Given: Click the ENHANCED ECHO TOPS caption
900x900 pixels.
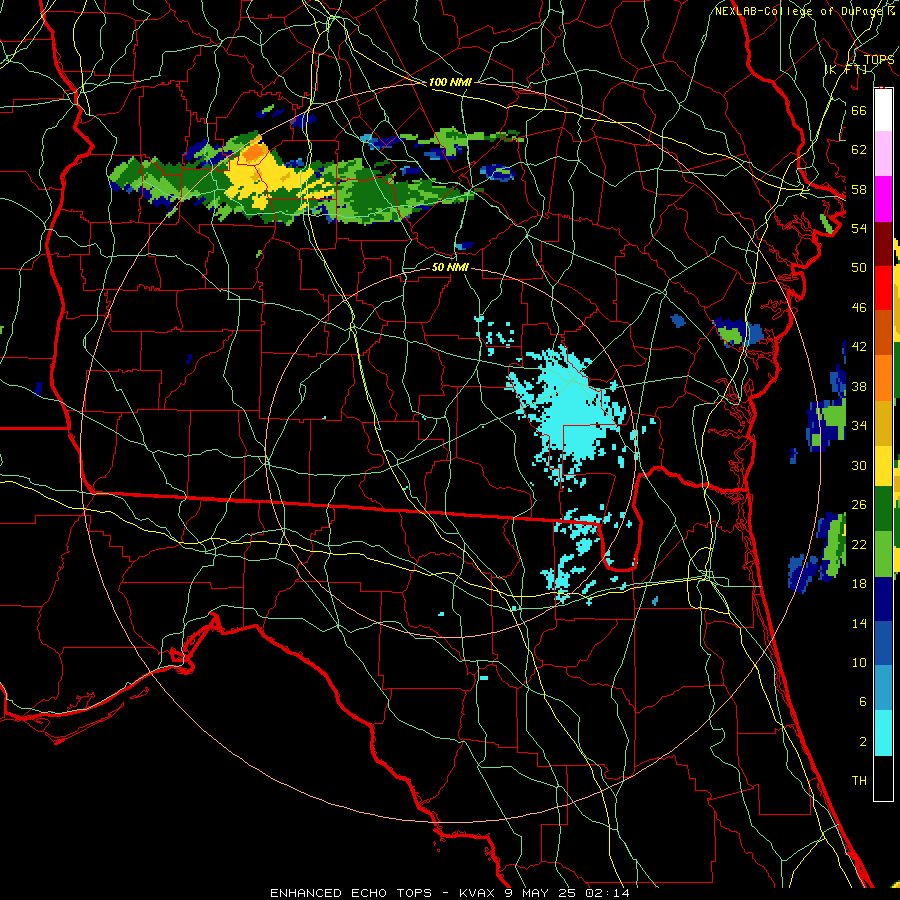Looking at the screenshot, I should point(350,893).
